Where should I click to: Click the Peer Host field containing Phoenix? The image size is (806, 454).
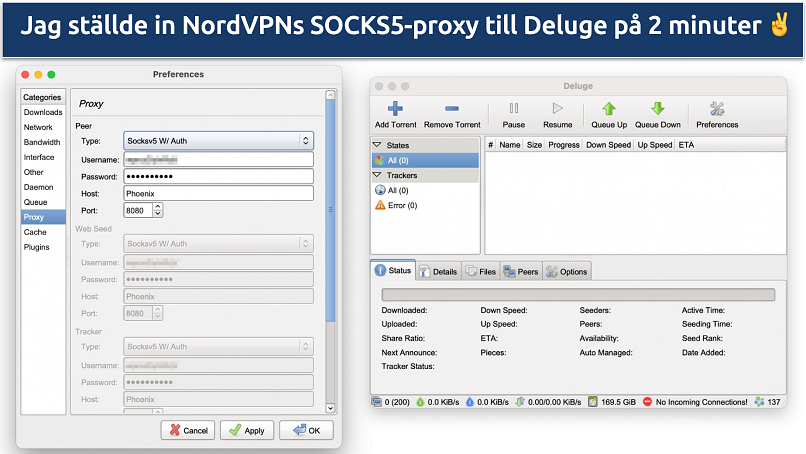coord(218,194)
